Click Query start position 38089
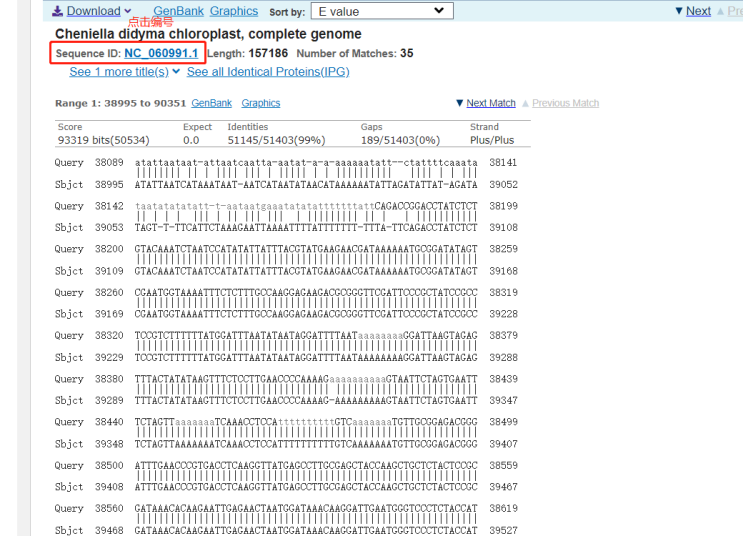743x536 pixels. [x=109, y=163]
